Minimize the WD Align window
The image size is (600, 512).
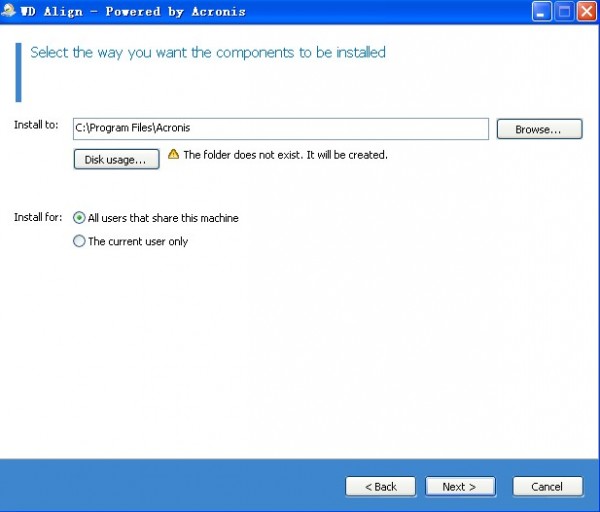pos(541,11)
